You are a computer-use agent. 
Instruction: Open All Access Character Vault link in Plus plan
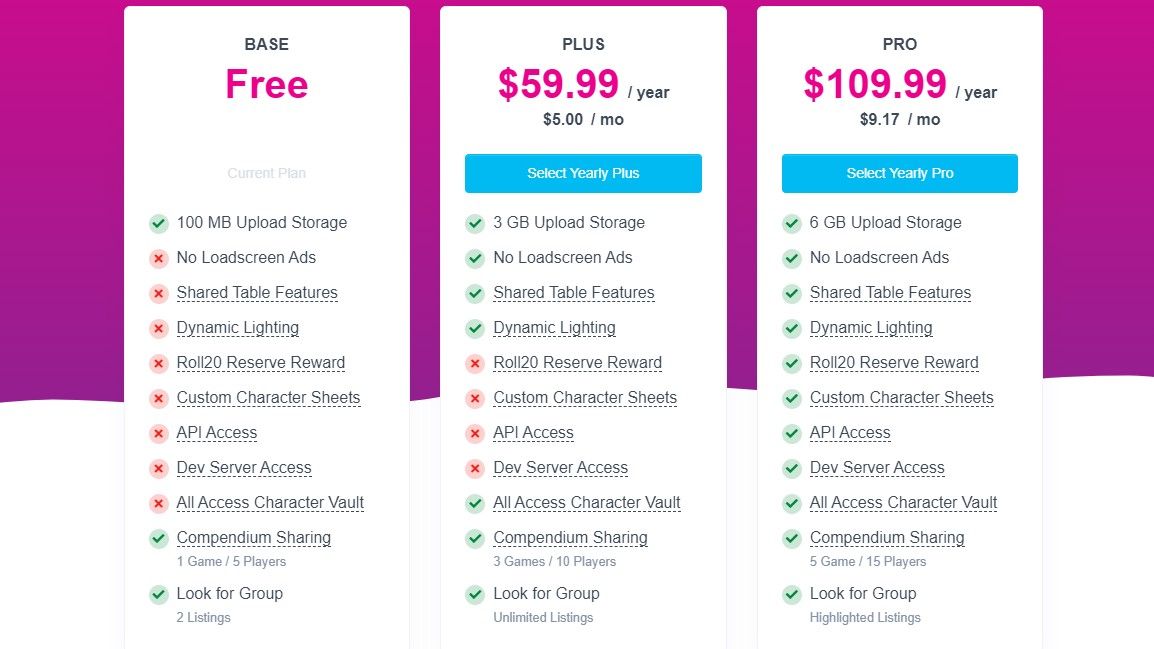coord(587,503)
